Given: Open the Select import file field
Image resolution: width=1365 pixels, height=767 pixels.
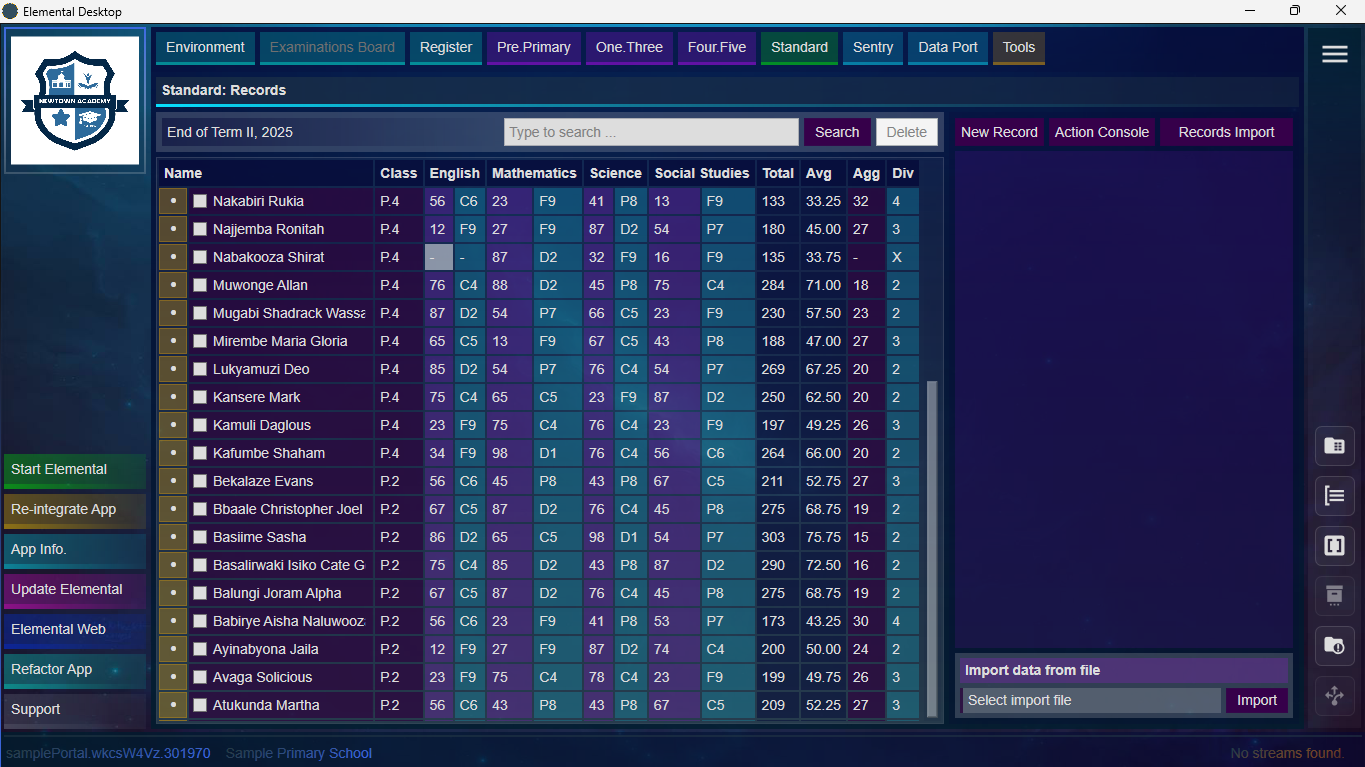Looking at the screenshot, I should click(x=1091, y=700).
